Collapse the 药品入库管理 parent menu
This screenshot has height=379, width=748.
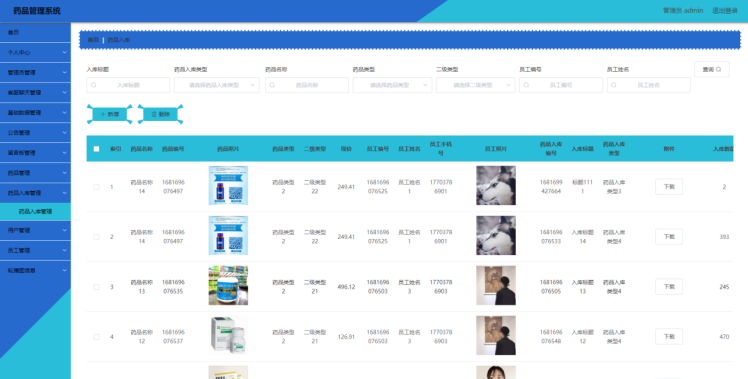pyautogui.click(x=35, y=193)
